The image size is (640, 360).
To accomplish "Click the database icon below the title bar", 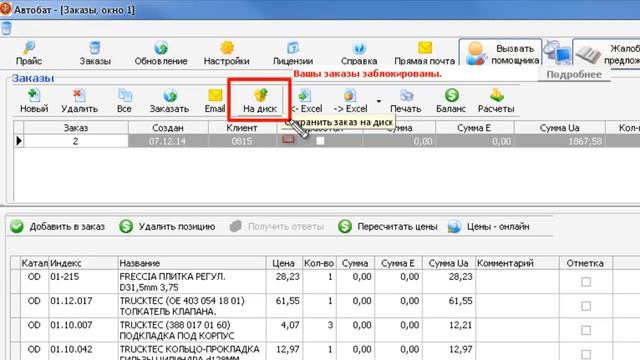I will (x=6, y=29).
